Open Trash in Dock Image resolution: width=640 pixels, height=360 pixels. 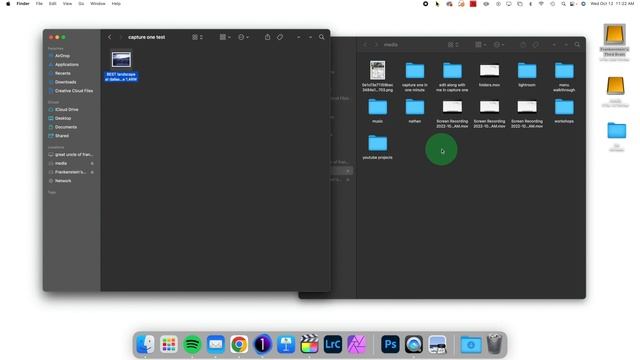[x=494, y=344]
